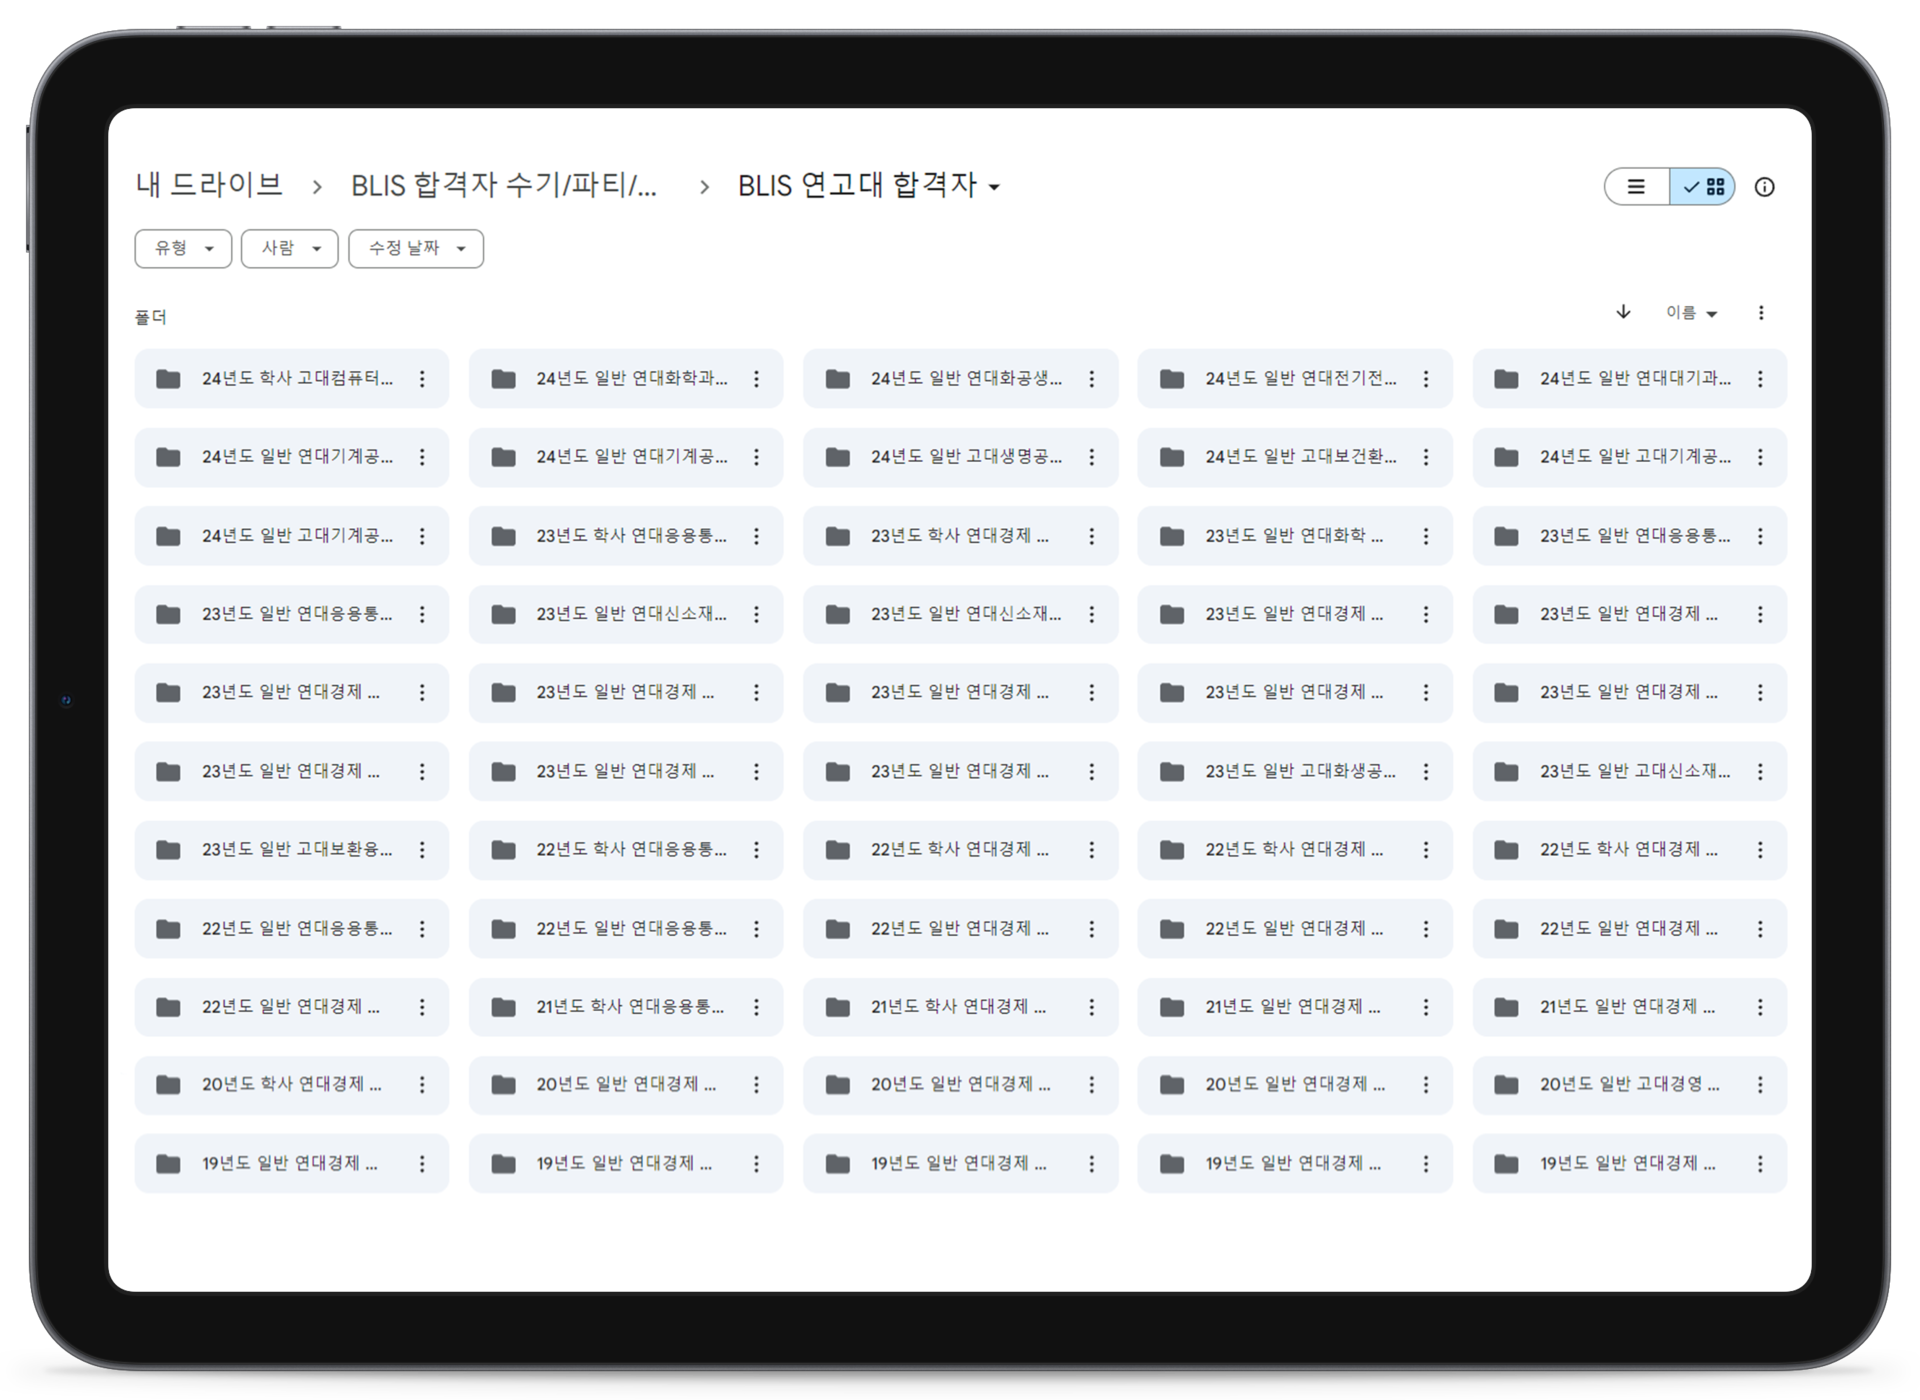Select folder 23년도 학사 연대응용통...

tap(626, 536)
